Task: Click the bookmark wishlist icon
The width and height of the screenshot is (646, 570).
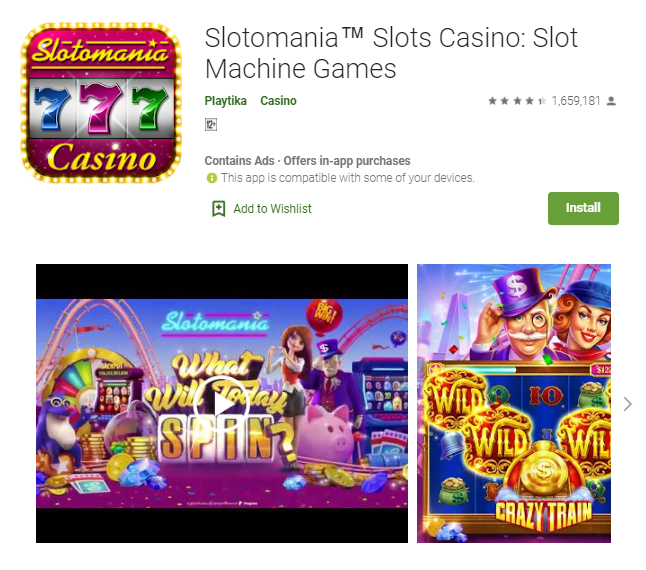Action: point(218,209)
